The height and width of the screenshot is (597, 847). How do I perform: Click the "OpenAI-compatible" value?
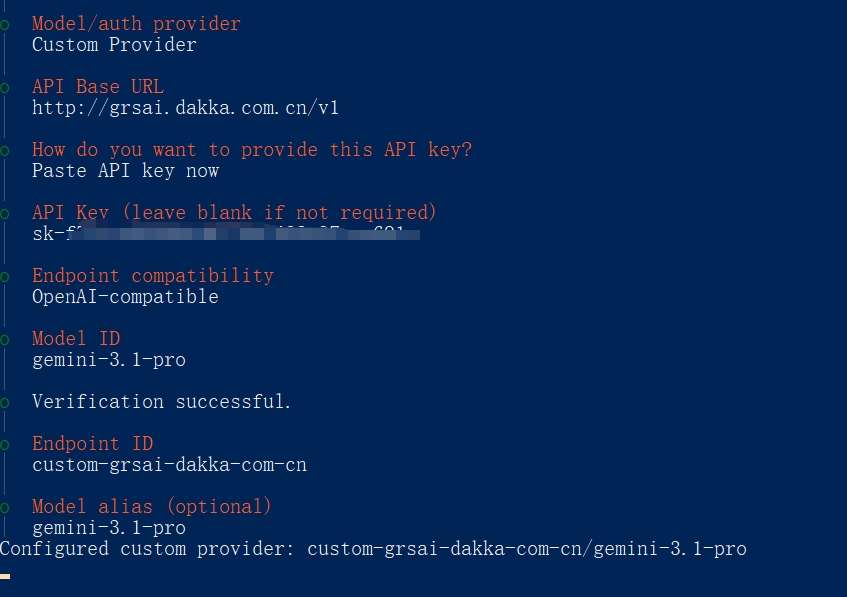click(125, 297)
